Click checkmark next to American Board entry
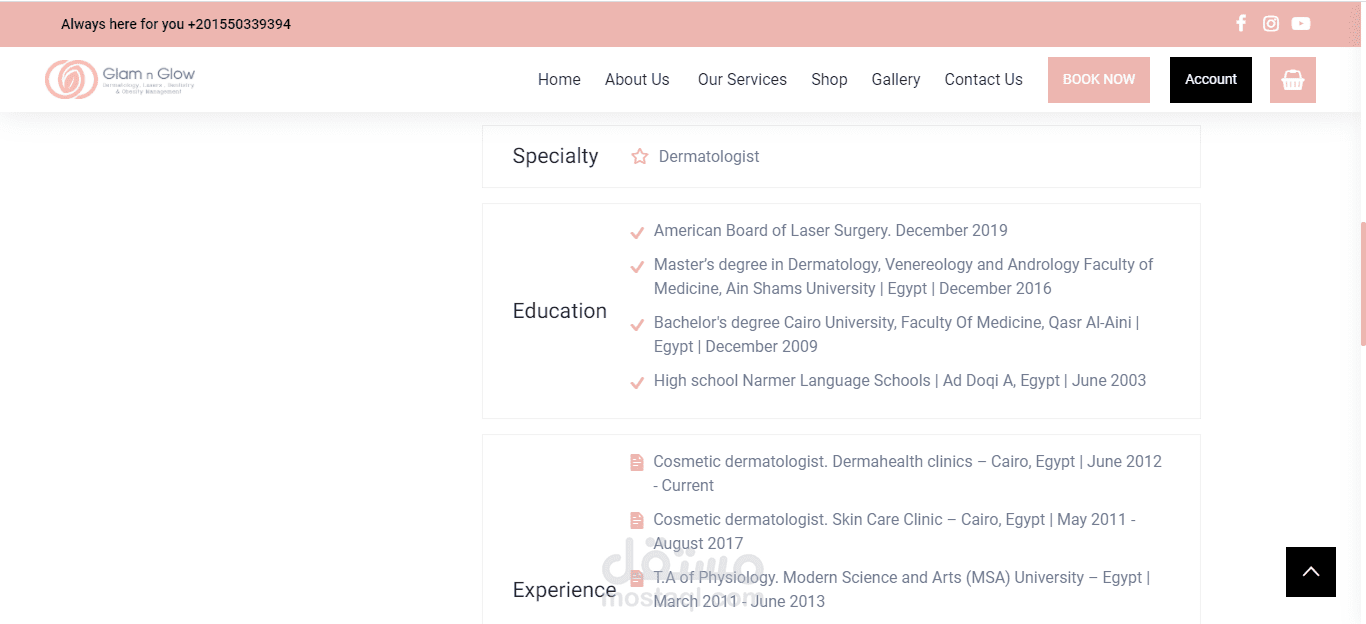This screenshot has width=1366, height=624. click(x=637, y=233)
